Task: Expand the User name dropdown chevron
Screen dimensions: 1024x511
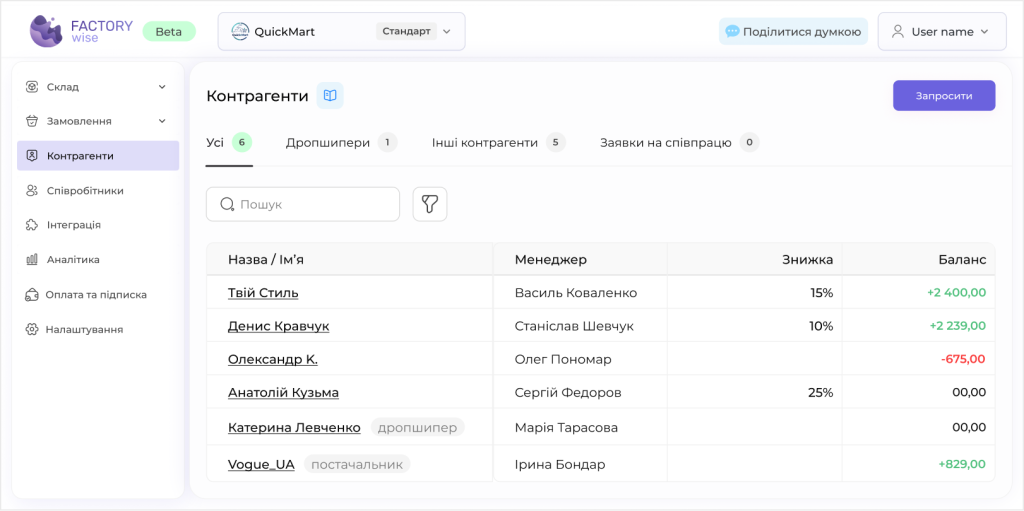Action: pyautogui.click(x=985, y=31)
